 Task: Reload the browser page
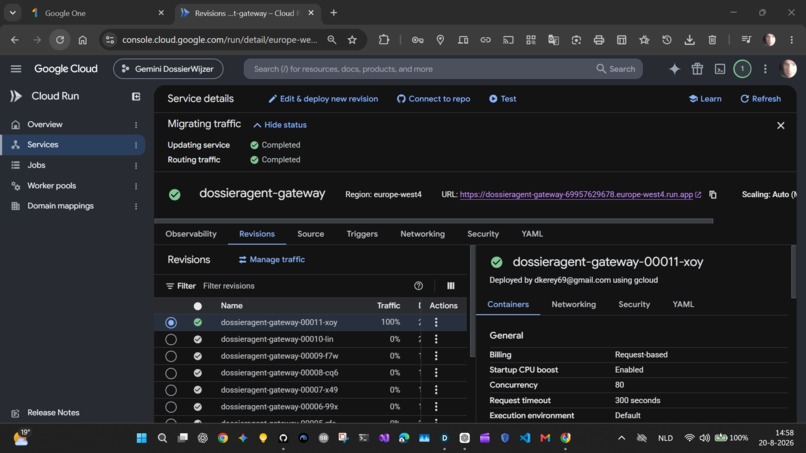[60, 40]
